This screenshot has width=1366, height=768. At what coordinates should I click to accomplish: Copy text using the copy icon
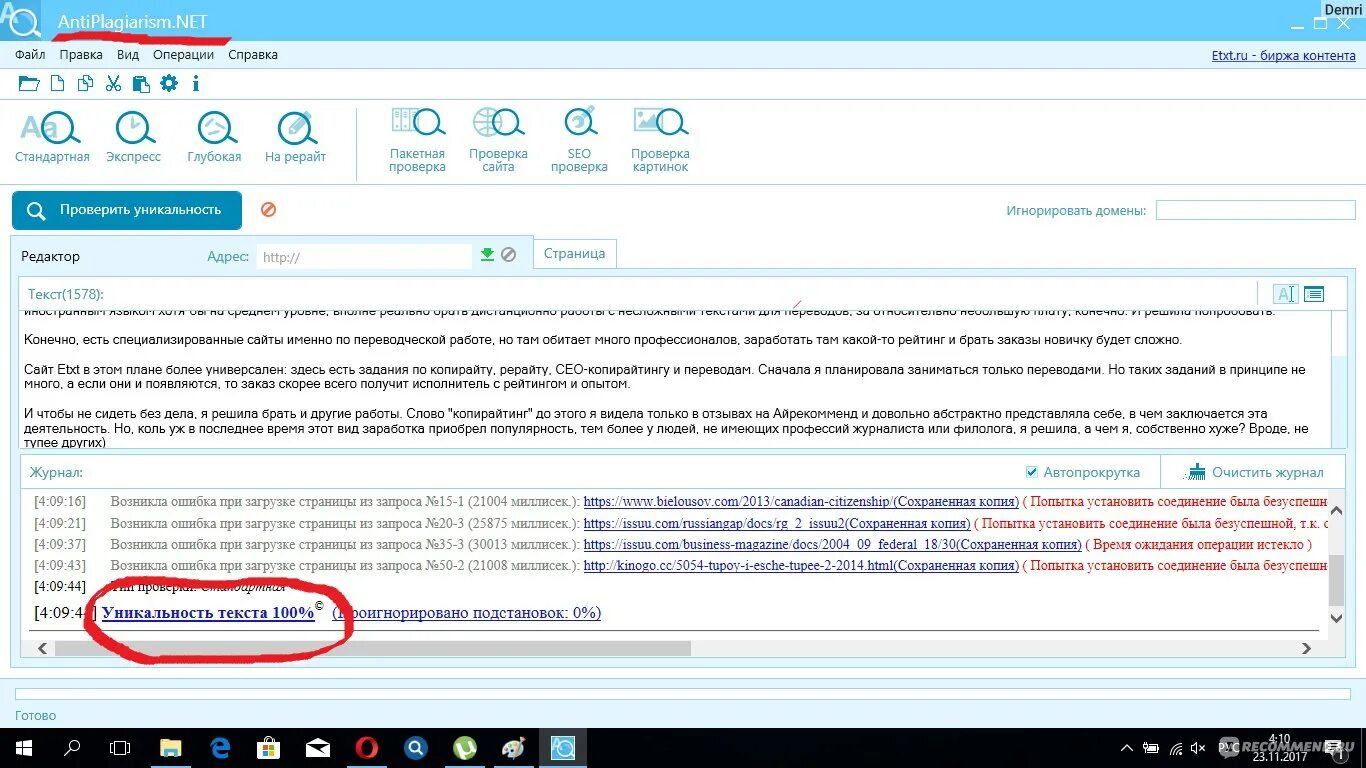(85, 84)
